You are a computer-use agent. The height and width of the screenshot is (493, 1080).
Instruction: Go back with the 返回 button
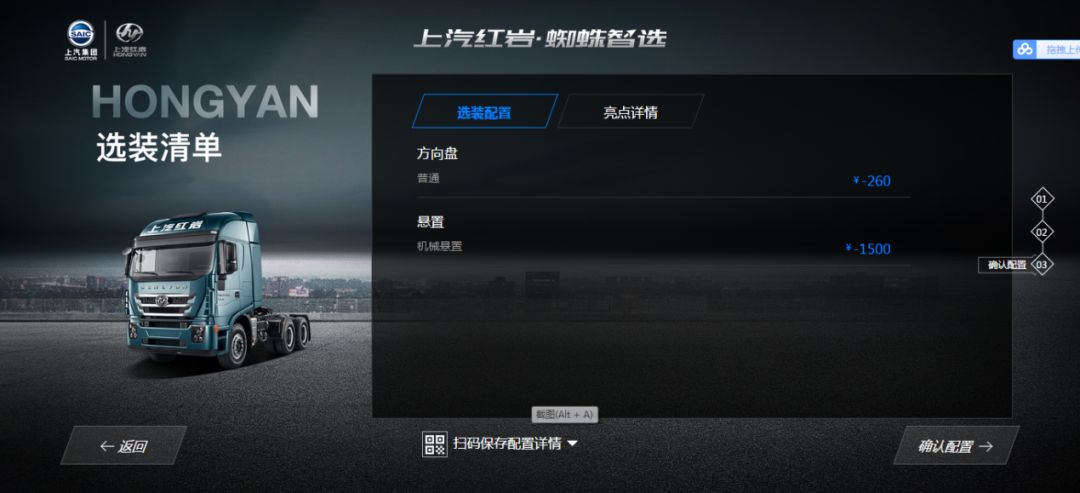(x=123, y=445)
